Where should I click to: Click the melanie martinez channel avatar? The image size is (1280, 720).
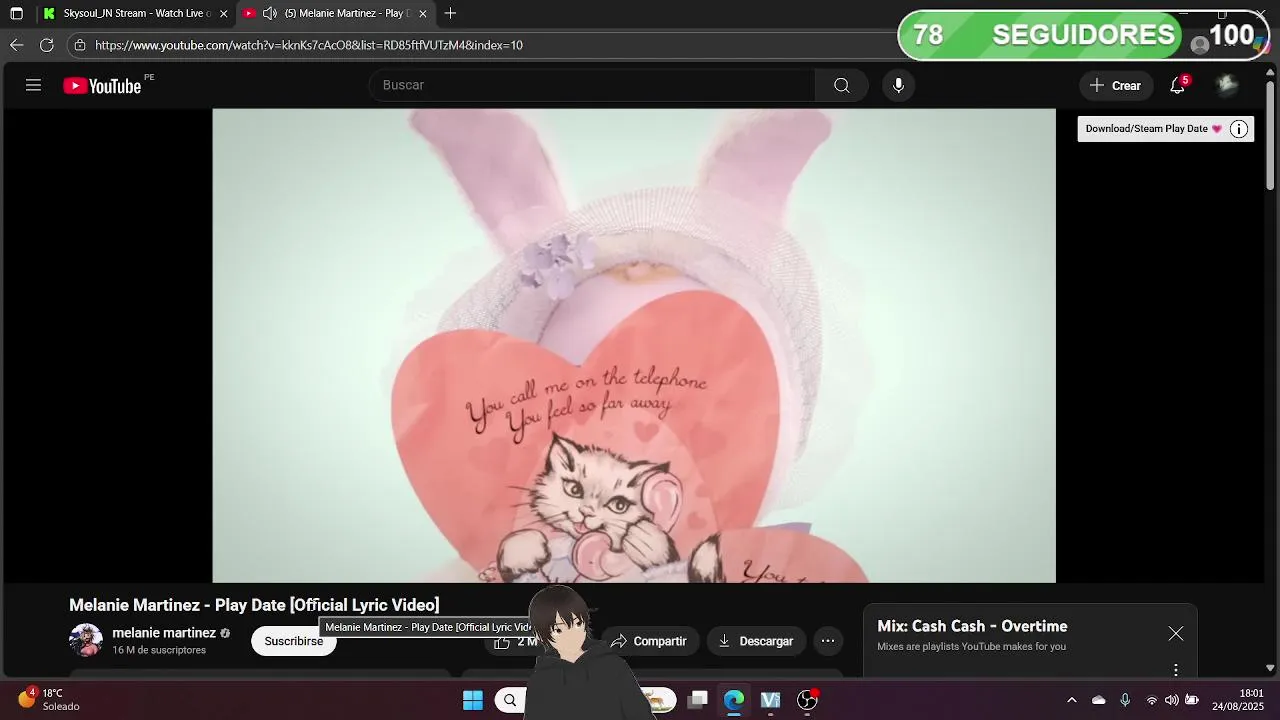coord(86,640)
